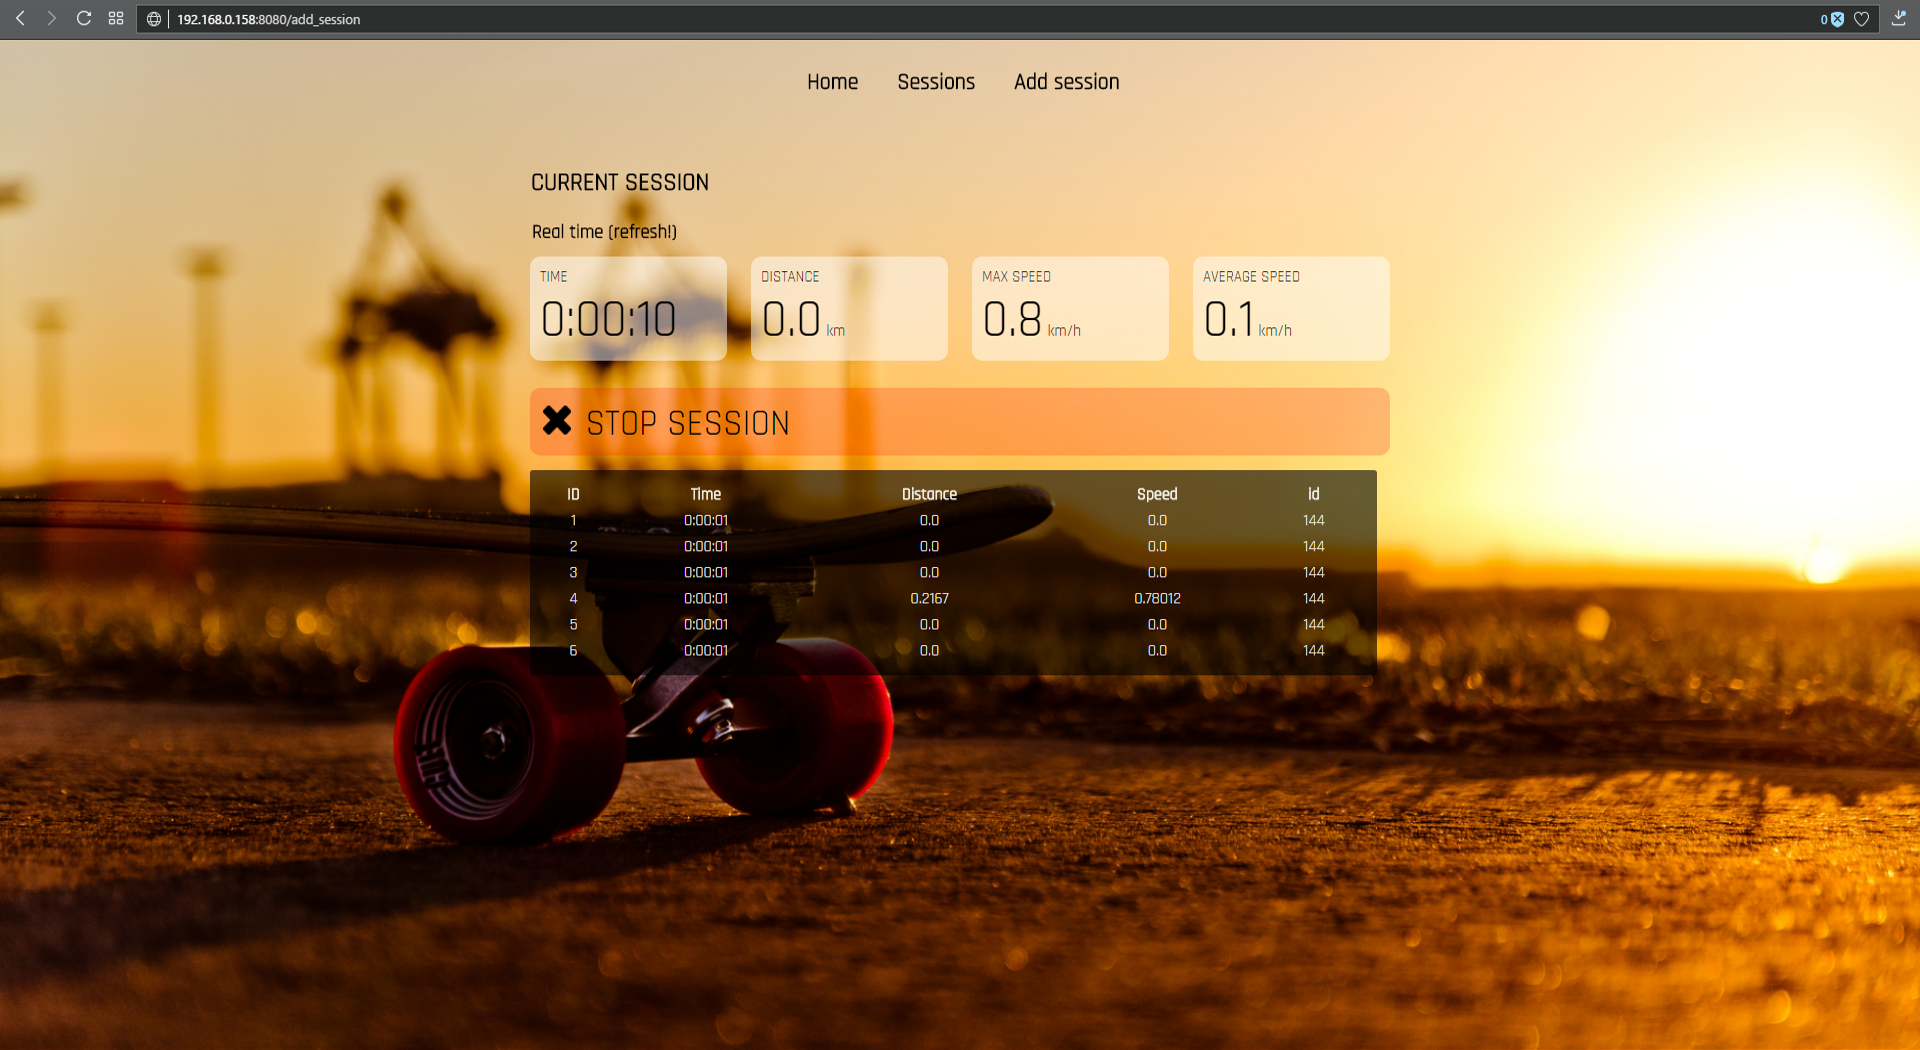Open the Sessions navigation link
Image resolution: width=1920 pixels, height=1050 pixels.
point(935,82)
